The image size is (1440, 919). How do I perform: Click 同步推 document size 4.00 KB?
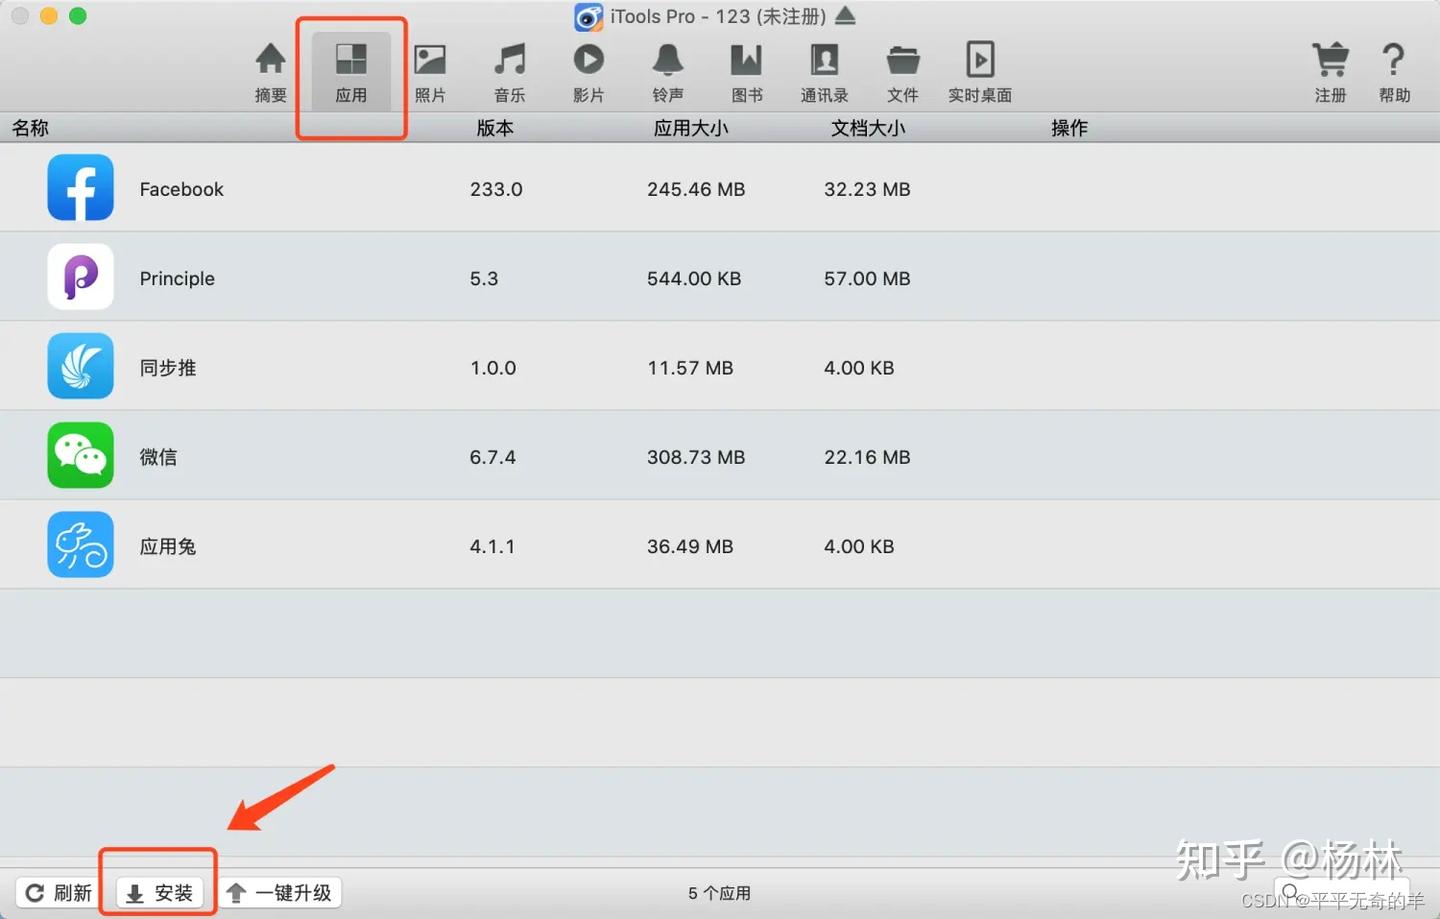[x=859, y=368]
